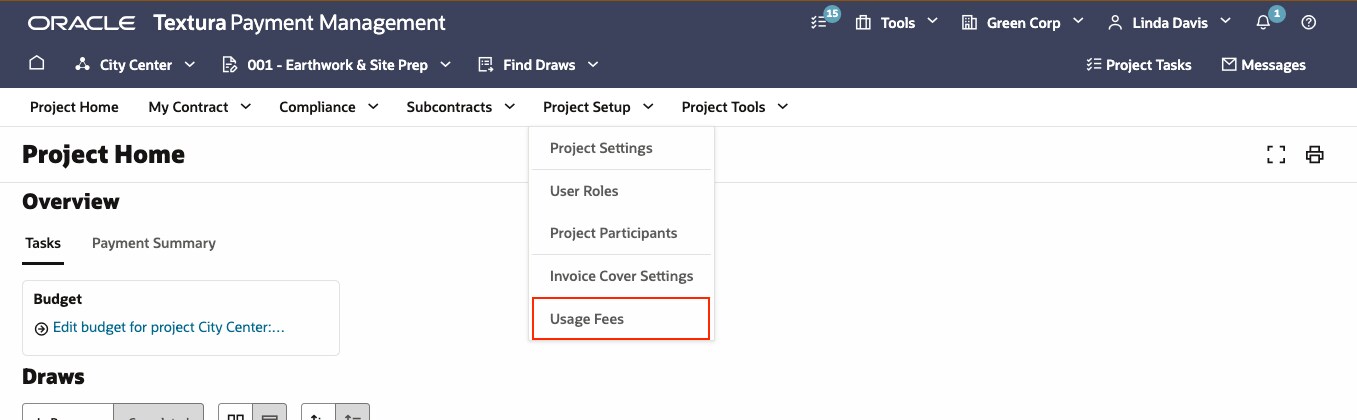Switch Draws to card grid view

pyautogui.click(x=236, y=413)
